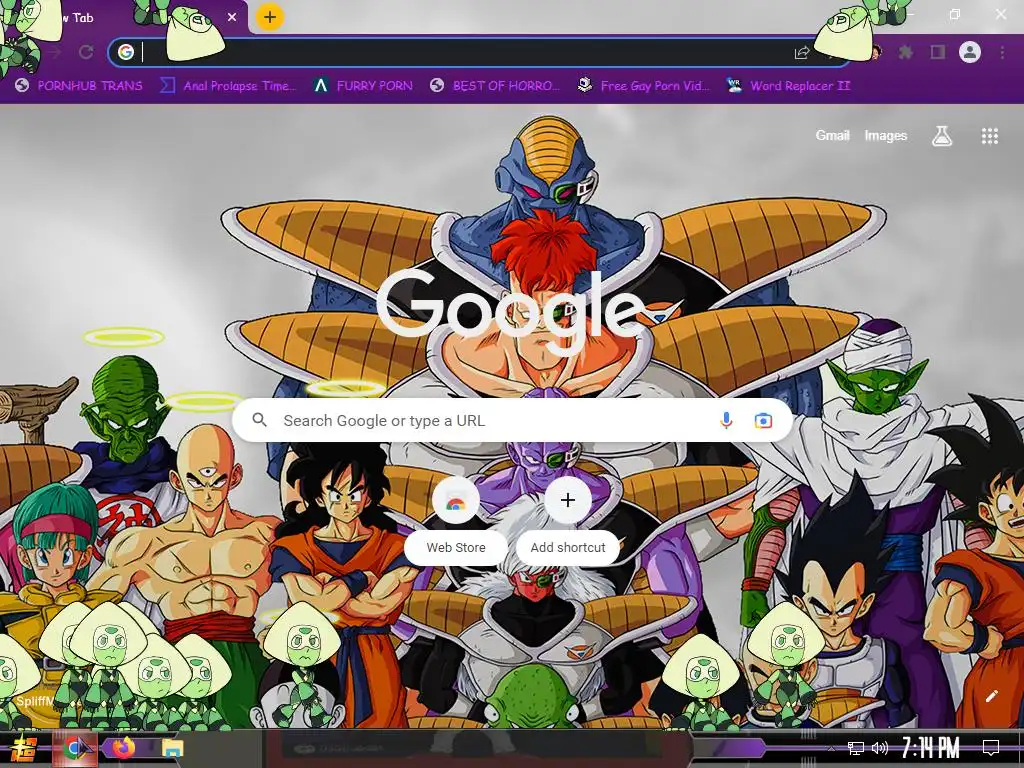Click the Add shortcut plus circle

568,500
